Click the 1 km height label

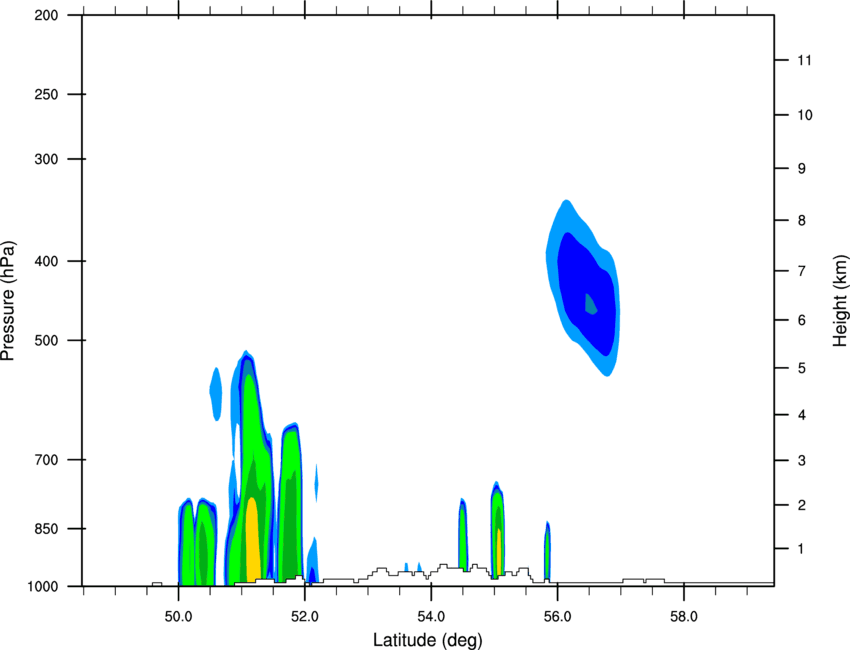tap(801, 549)
